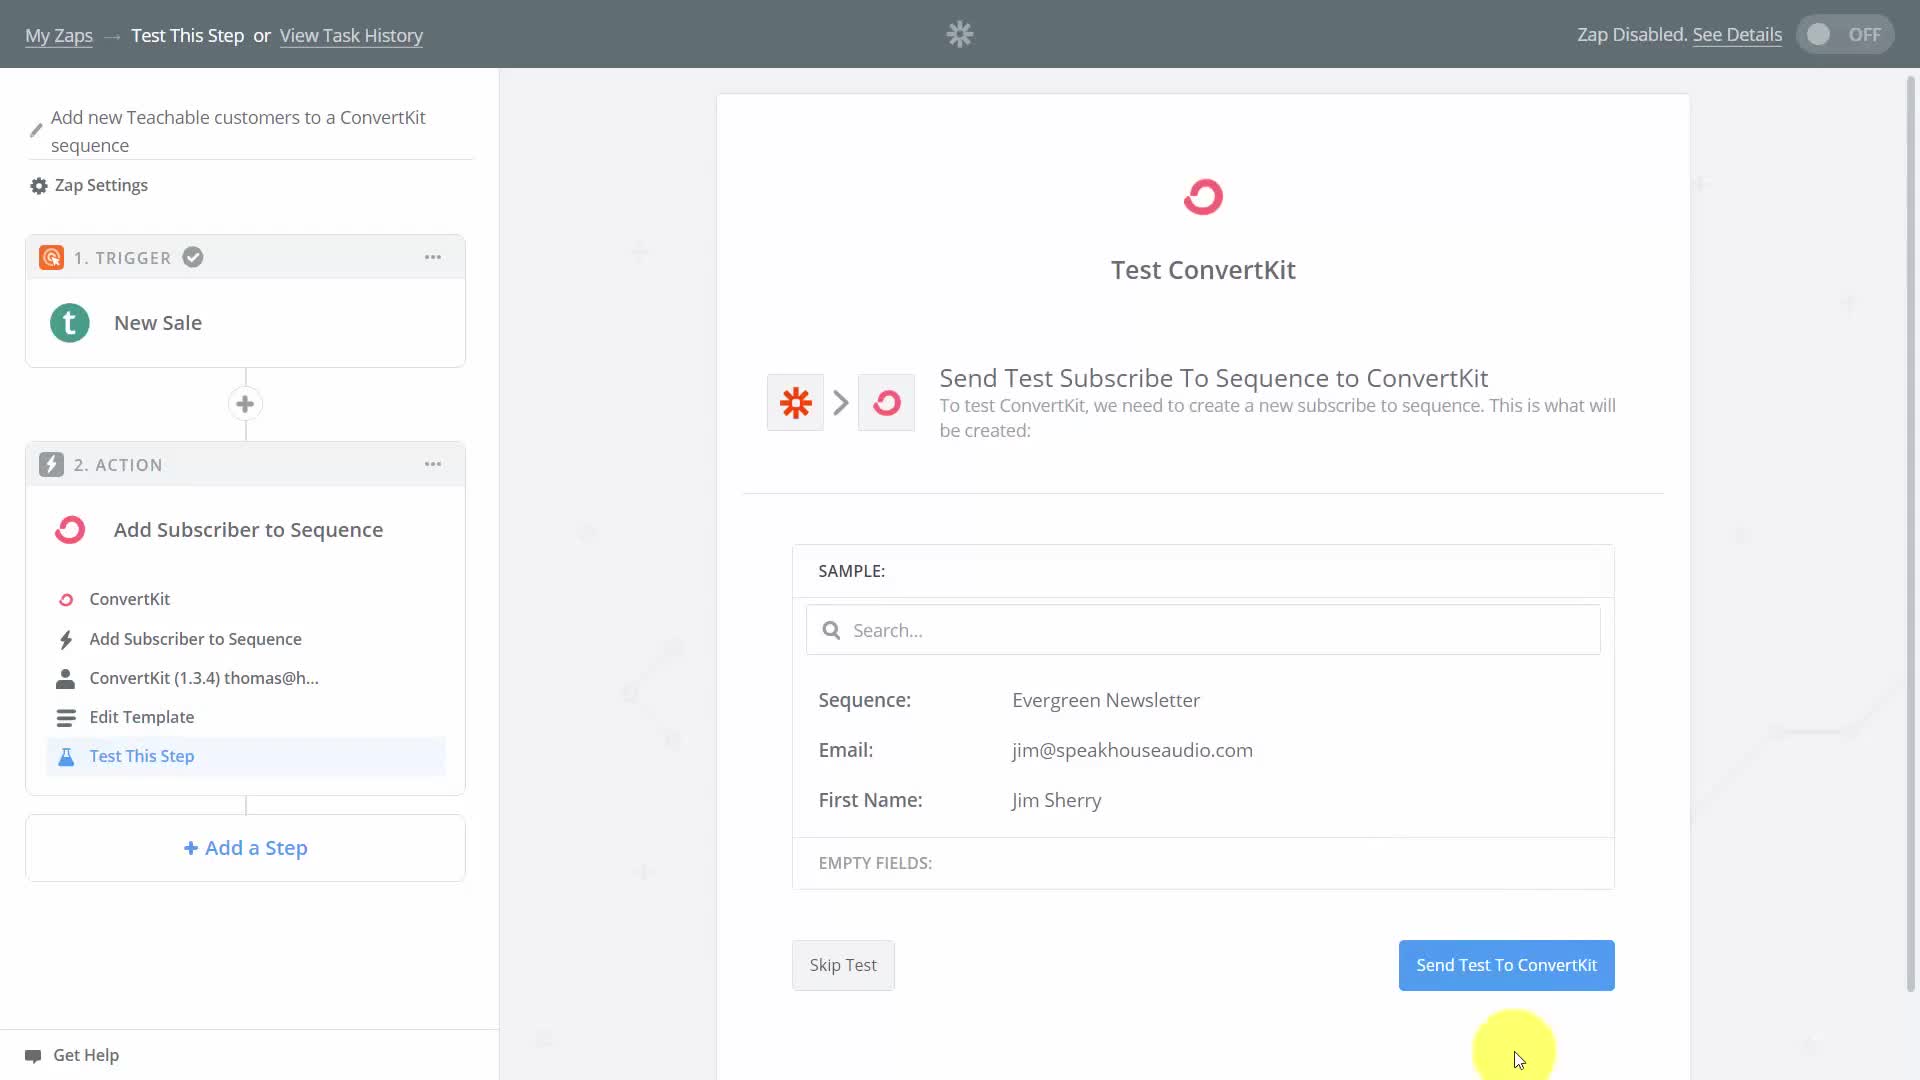Click the small ConvertKit substep icon

click(66, 600)
